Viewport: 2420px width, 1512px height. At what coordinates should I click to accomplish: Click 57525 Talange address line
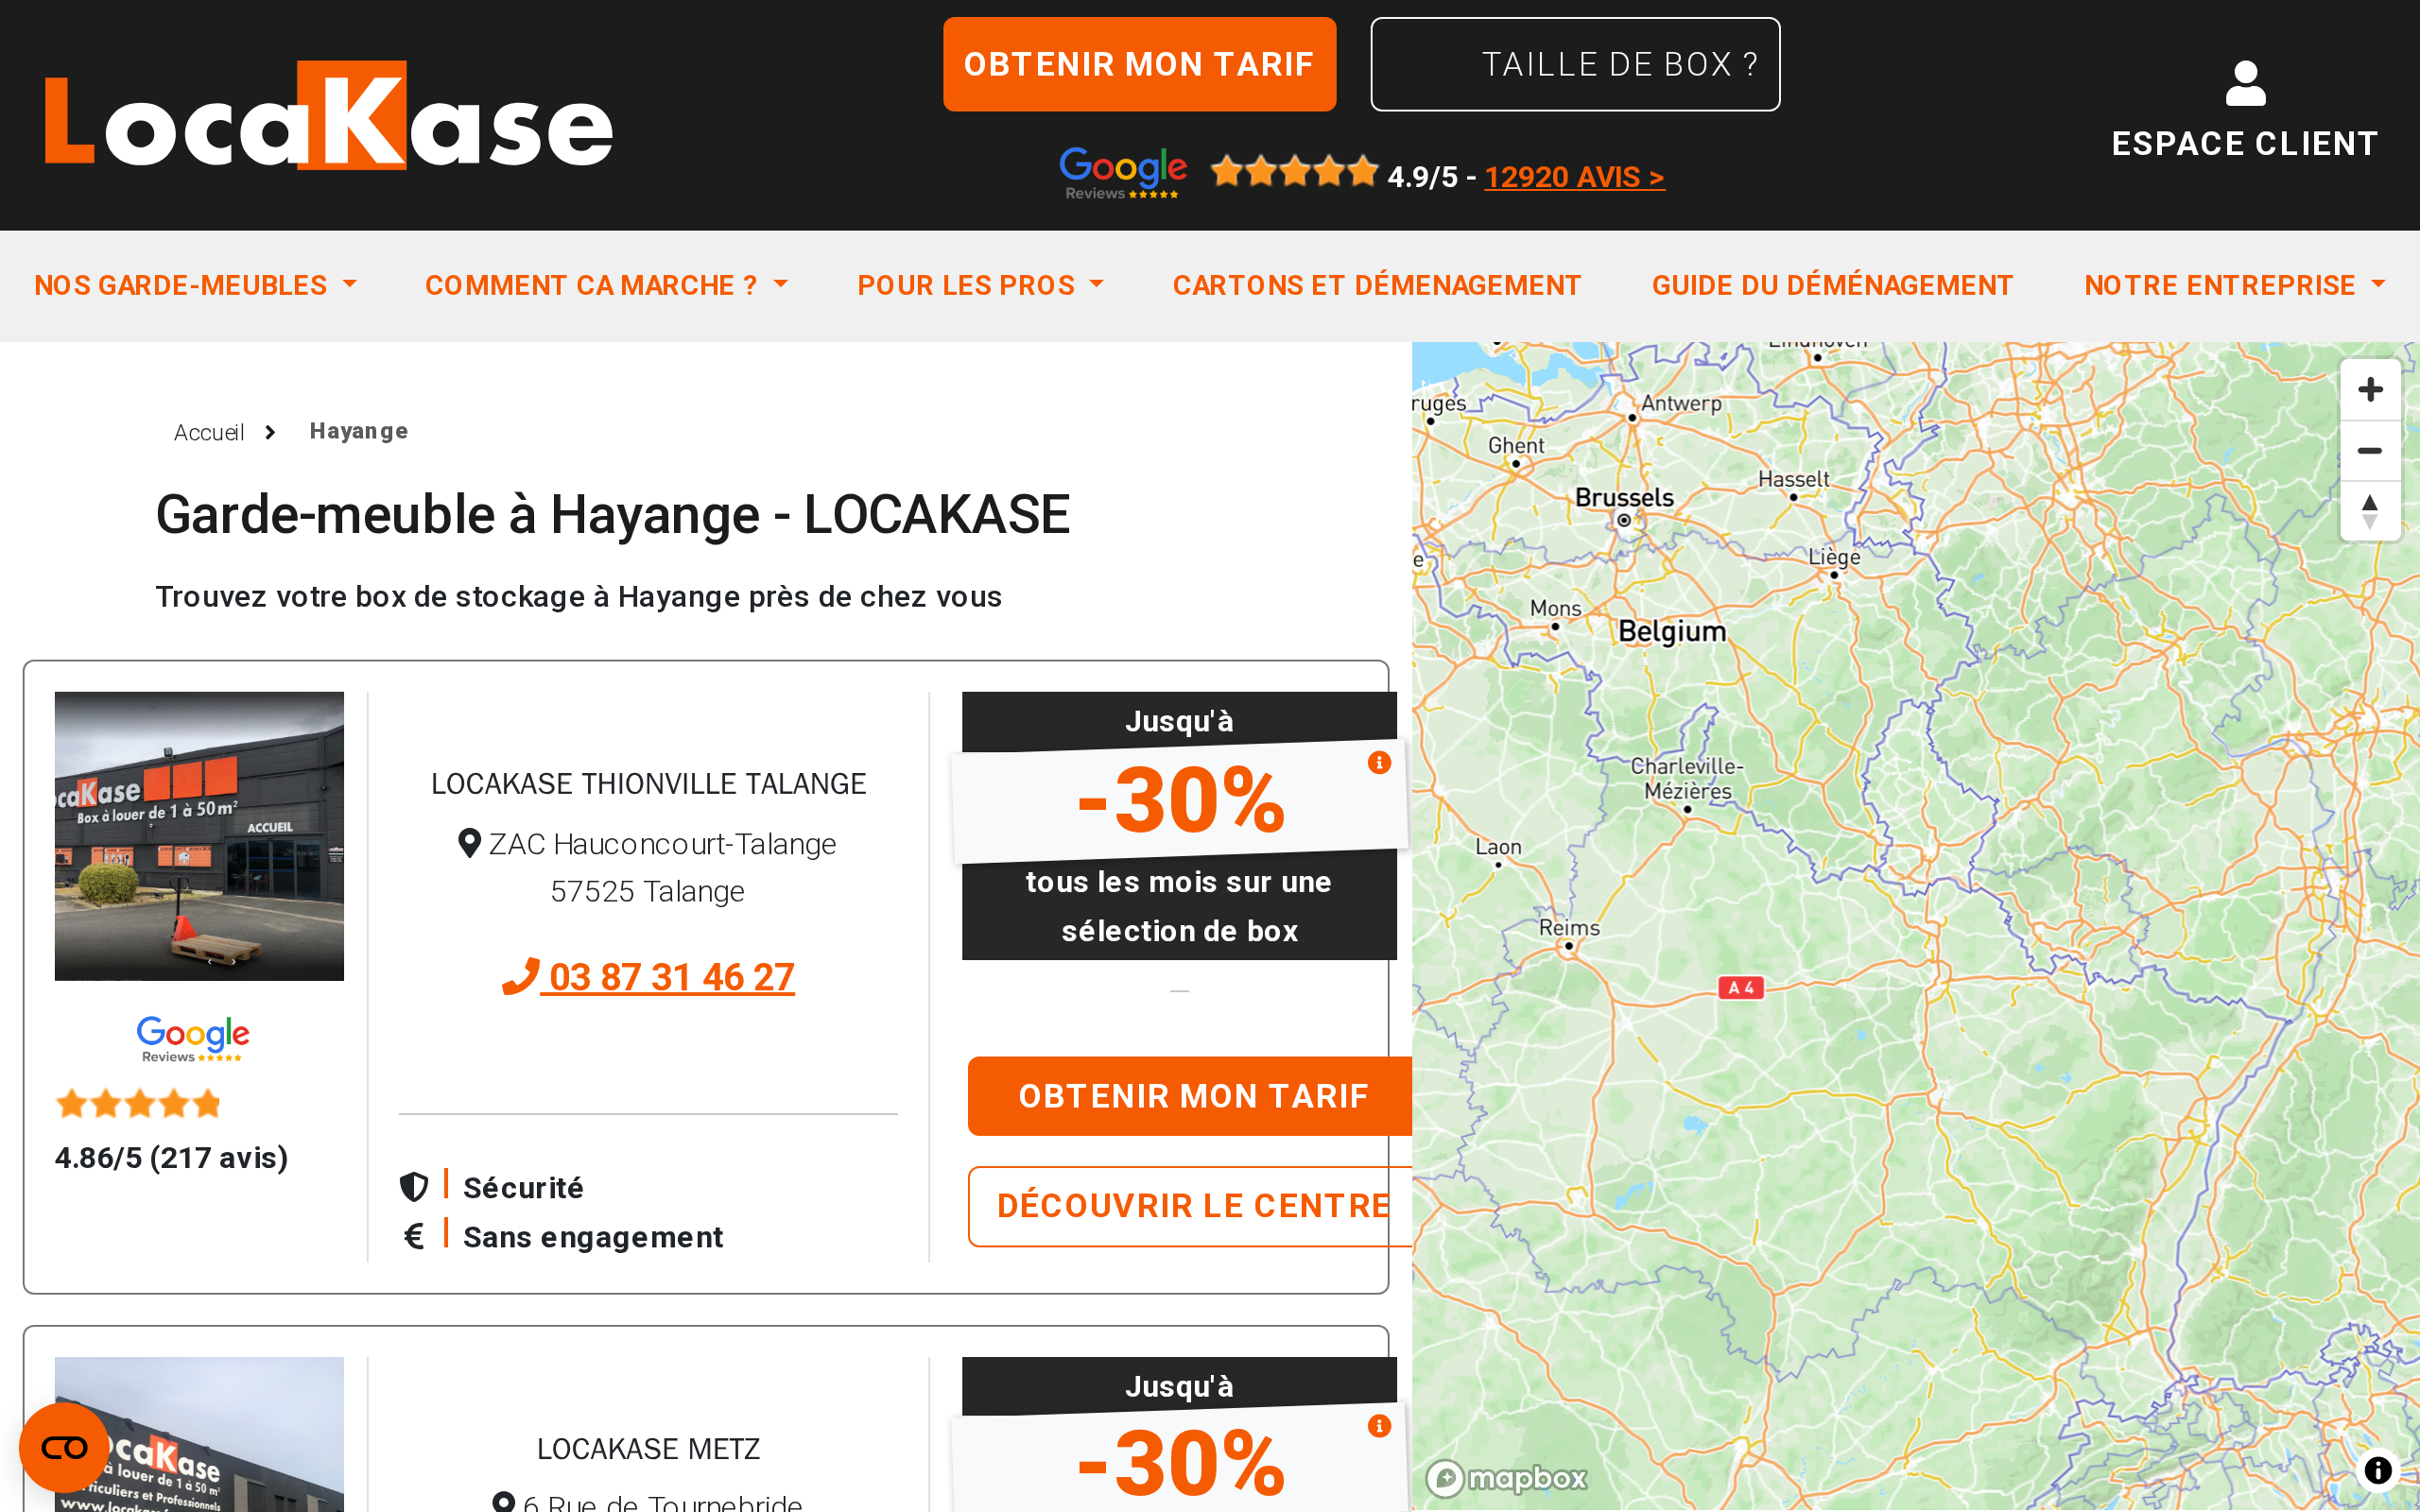(x=648, y=891)
